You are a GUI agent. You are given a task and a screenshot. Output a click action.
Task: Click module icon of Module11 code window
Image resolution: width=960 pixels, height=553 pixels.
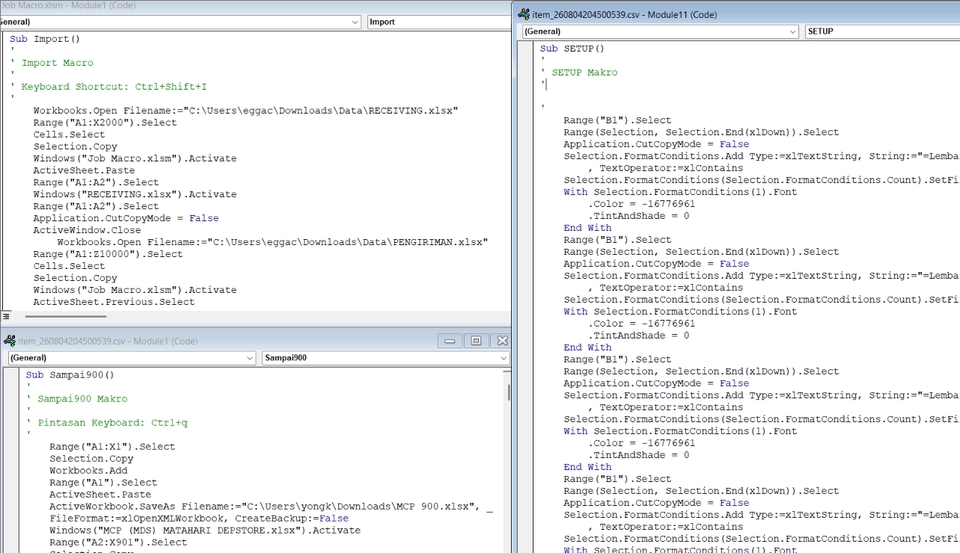pos(523,14)
